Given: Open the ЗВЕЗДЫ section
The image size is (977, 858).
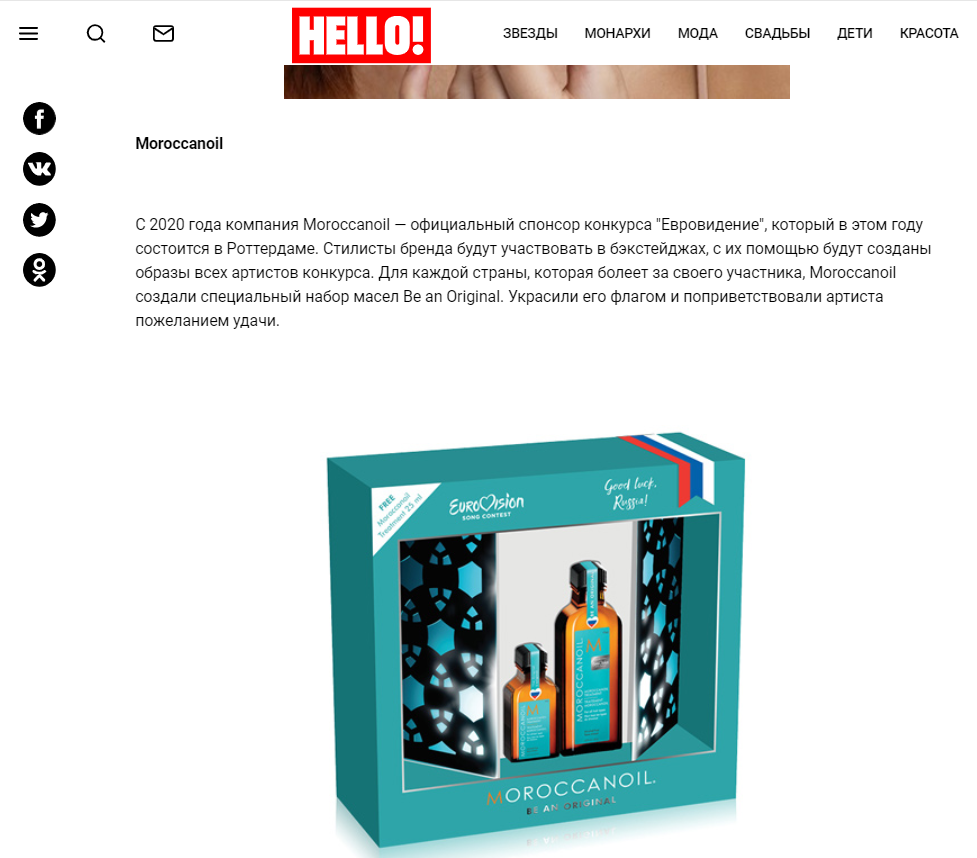Looking at the screenshot, I should pos(530,34).
